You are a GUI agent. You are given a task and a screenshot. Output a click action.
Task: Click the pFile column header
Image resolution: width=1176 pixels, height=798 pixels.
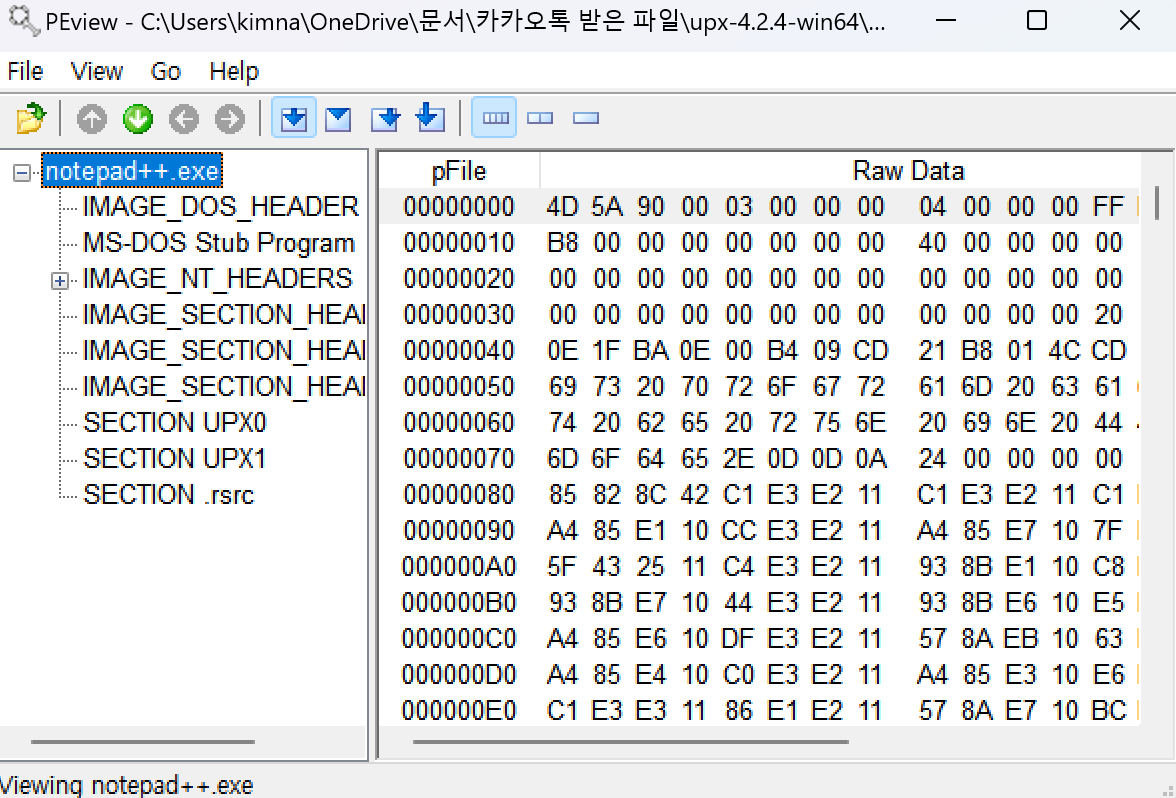click(459, 171)
